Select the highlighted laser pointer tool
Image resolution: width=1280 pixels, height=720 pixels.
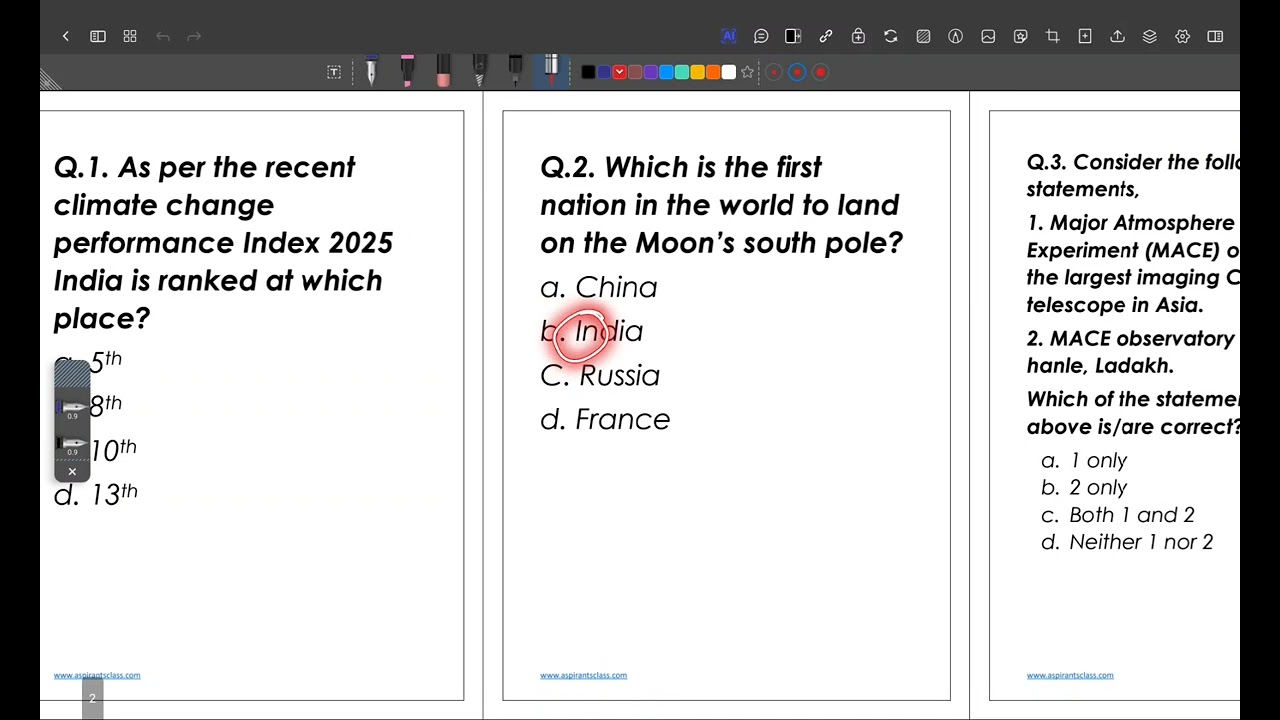(x=551, y=71)
